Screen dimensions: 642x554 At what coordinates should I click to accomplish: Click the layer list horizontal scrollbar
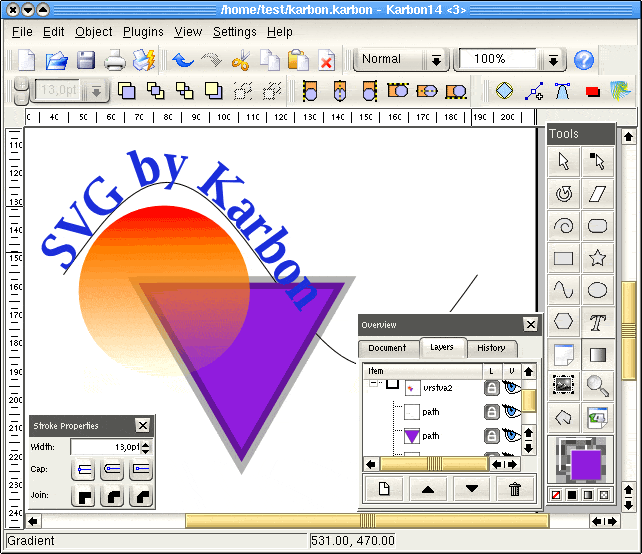[434, 464]
